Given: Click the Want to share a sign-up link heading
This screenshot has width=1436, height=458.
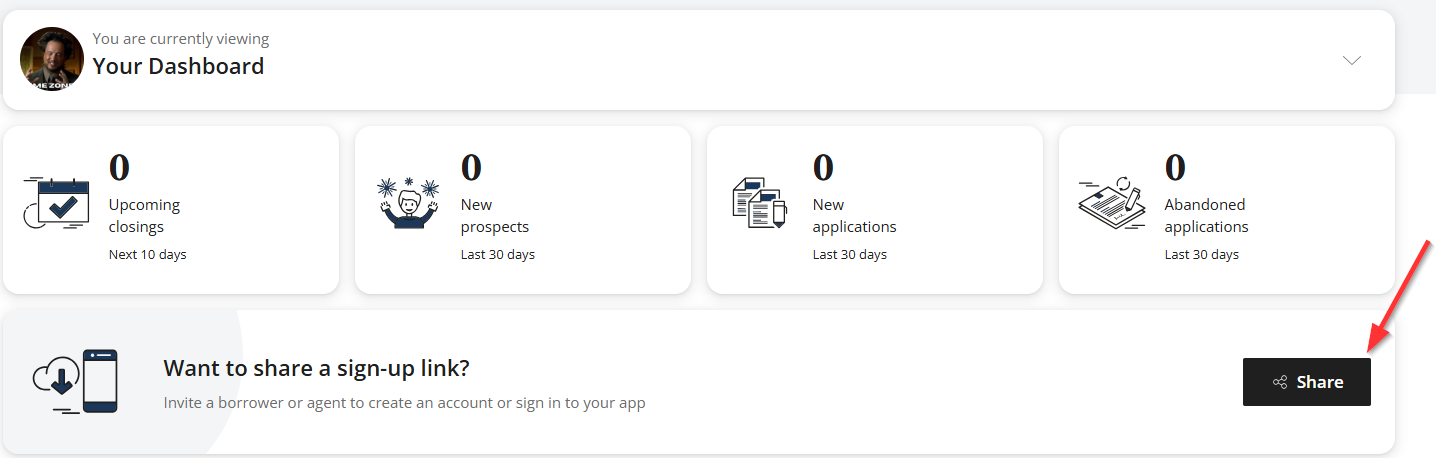Looking at the screenshot, I should 316,368.
